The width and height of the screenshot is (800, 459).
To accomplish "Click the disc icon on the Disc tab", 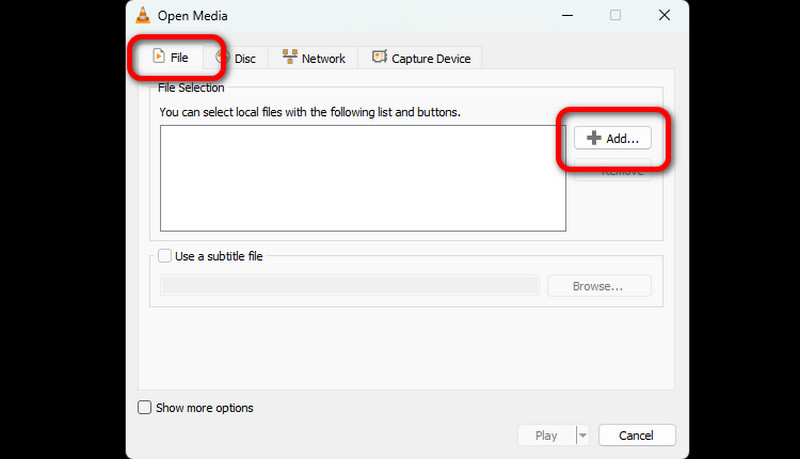I will pos(222,58).
